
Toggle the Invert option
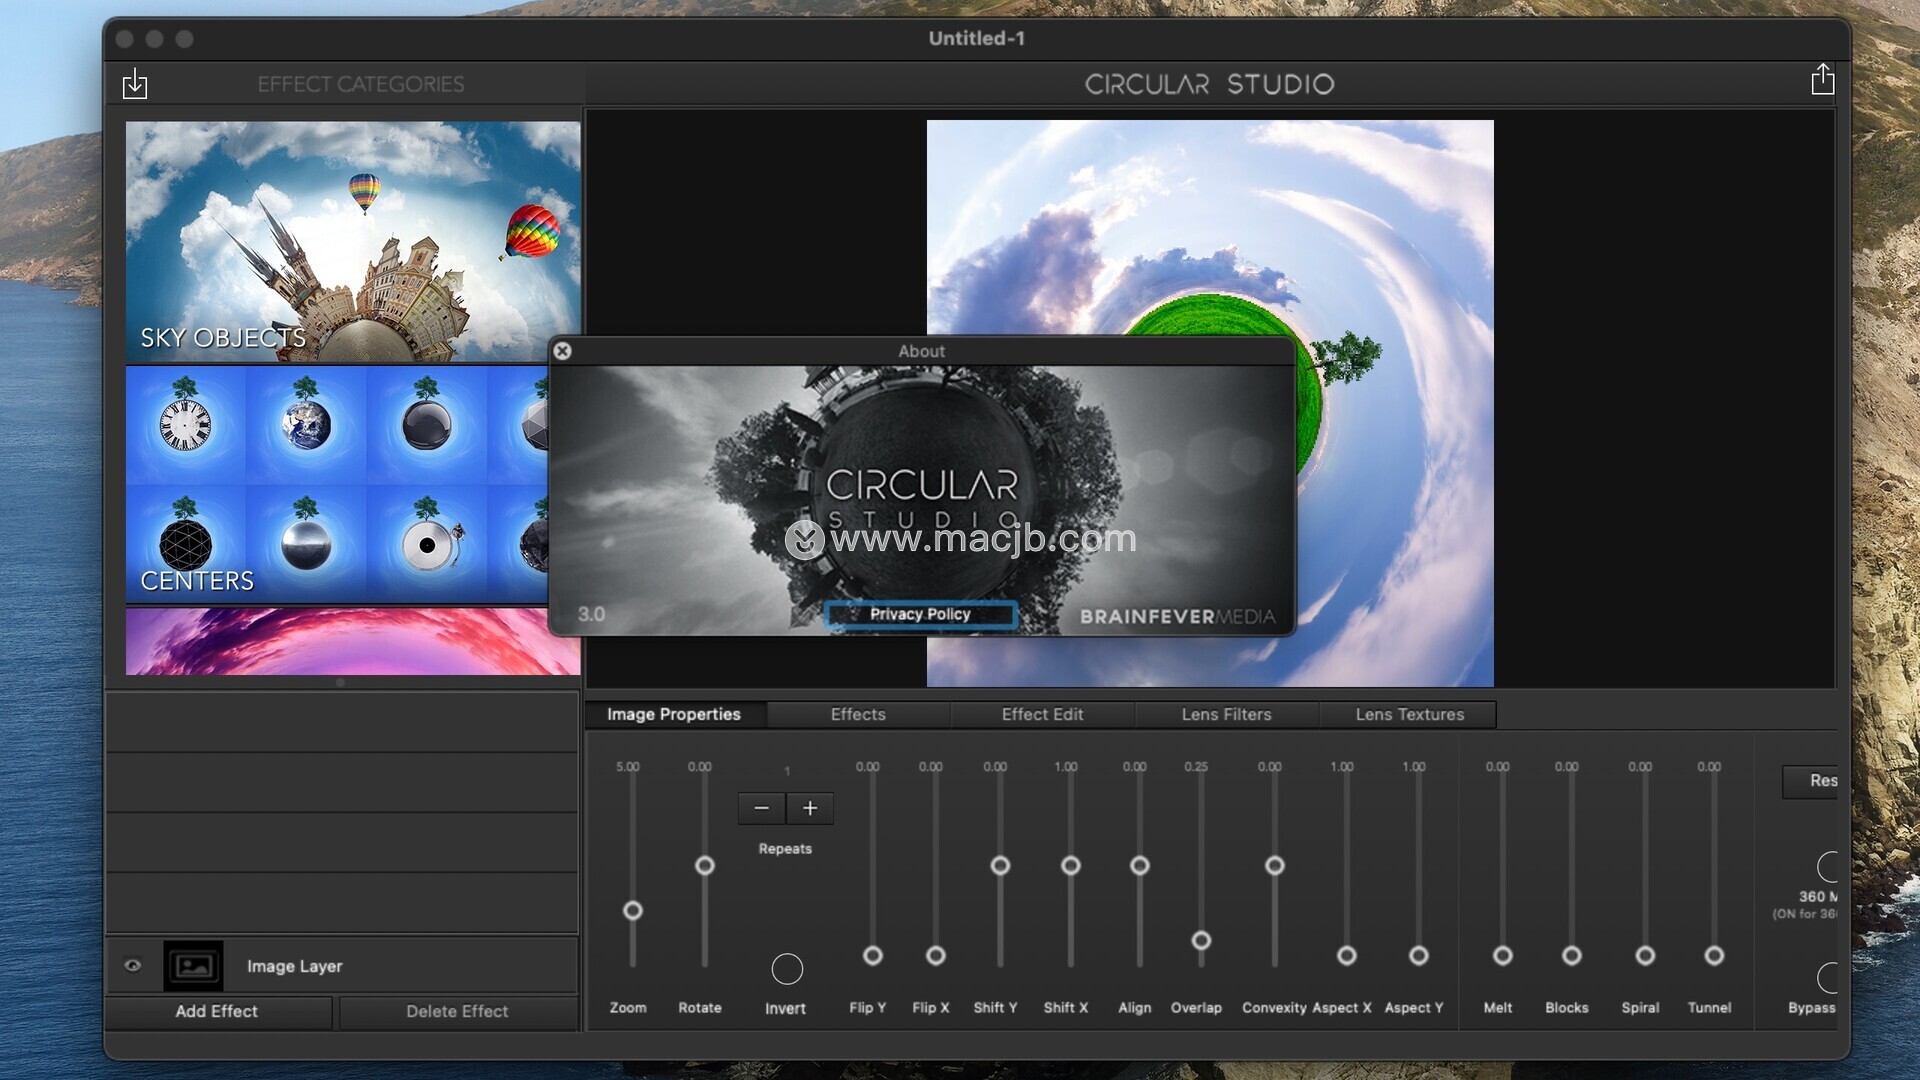click(x=787, y=968)
